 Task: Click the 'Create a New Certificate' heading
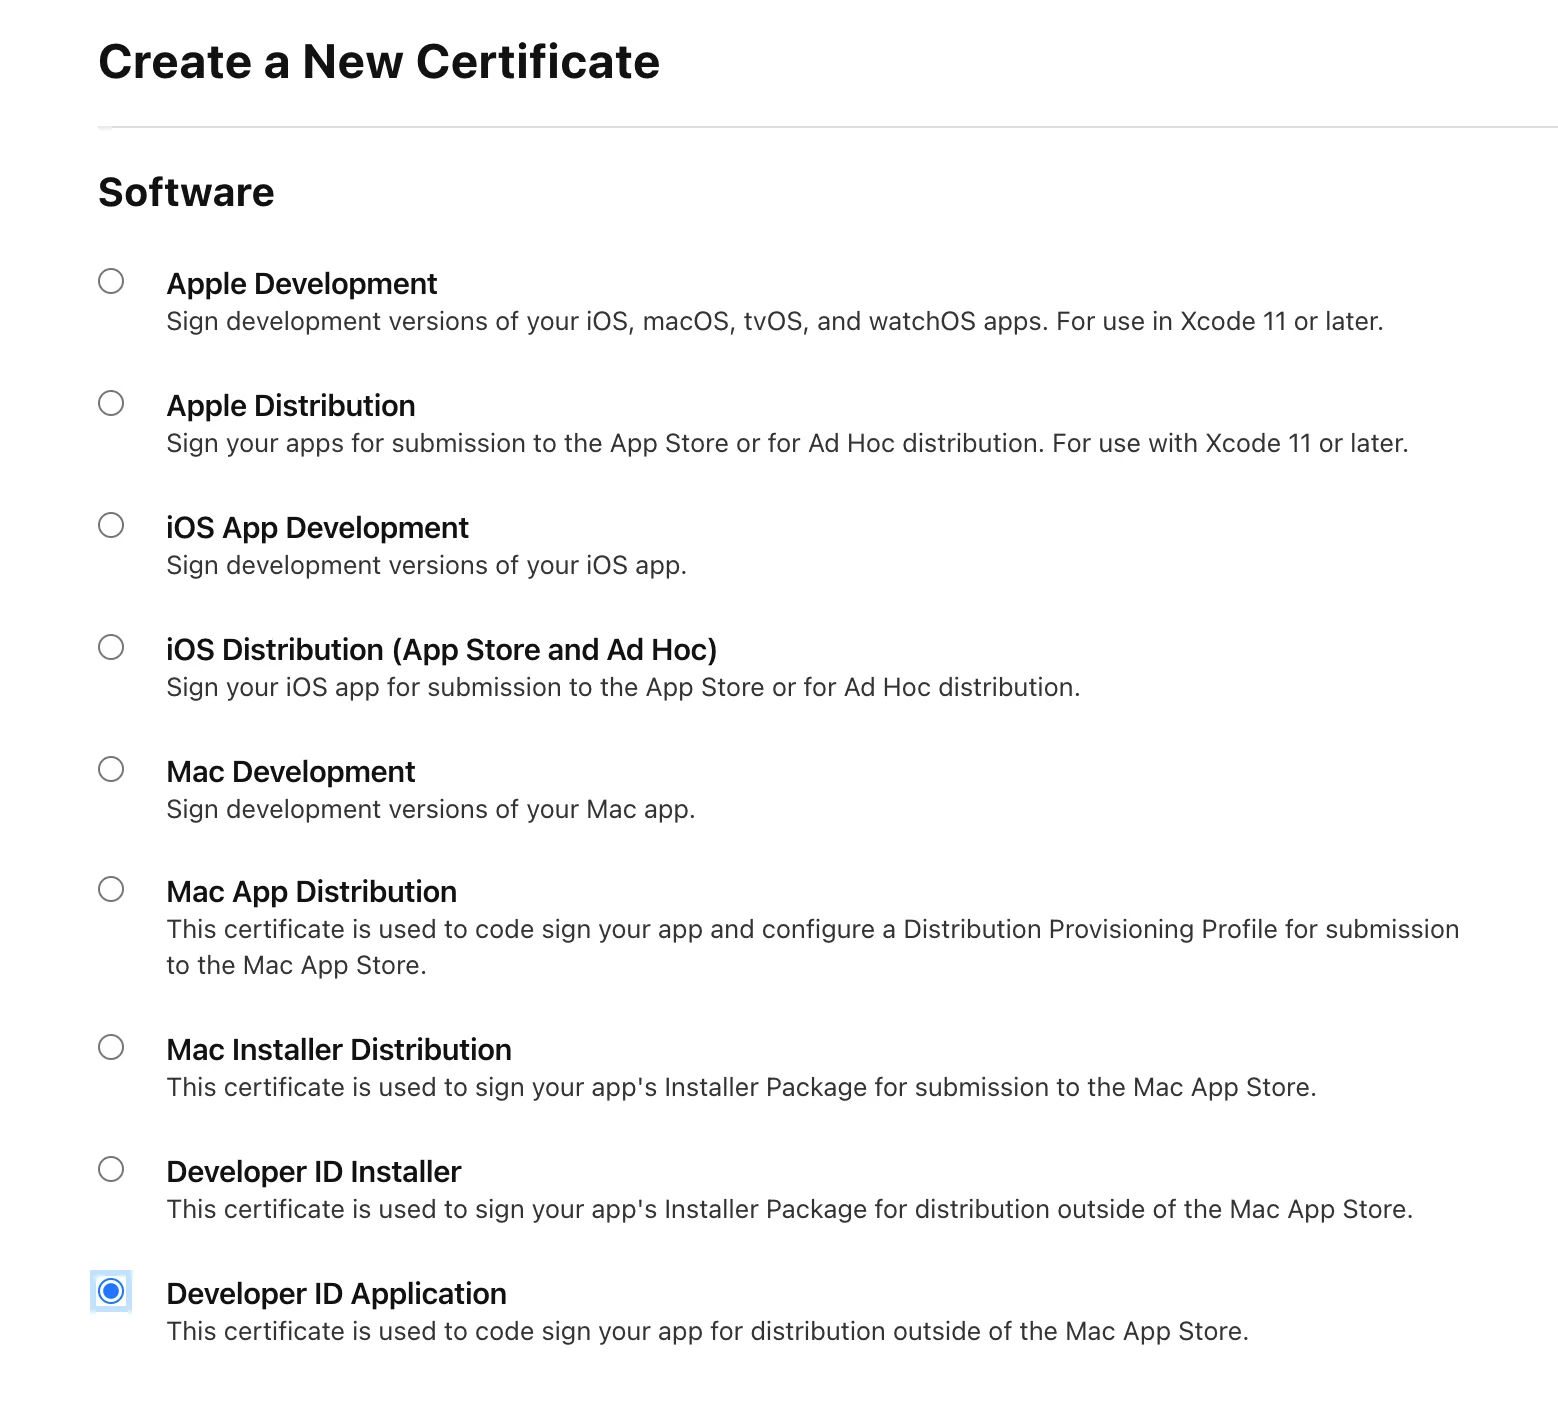tap(379, 62)
